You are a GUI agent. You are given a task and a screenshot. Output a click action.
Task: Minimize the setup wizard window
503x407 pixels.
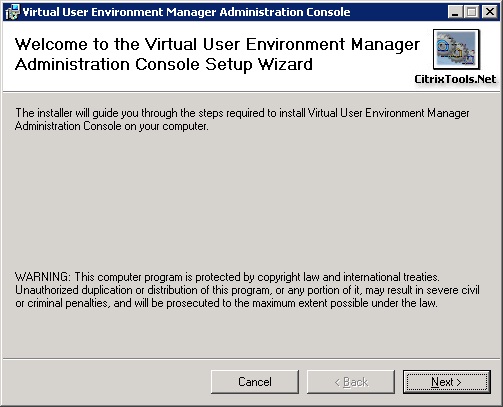(x=455, y=12)
